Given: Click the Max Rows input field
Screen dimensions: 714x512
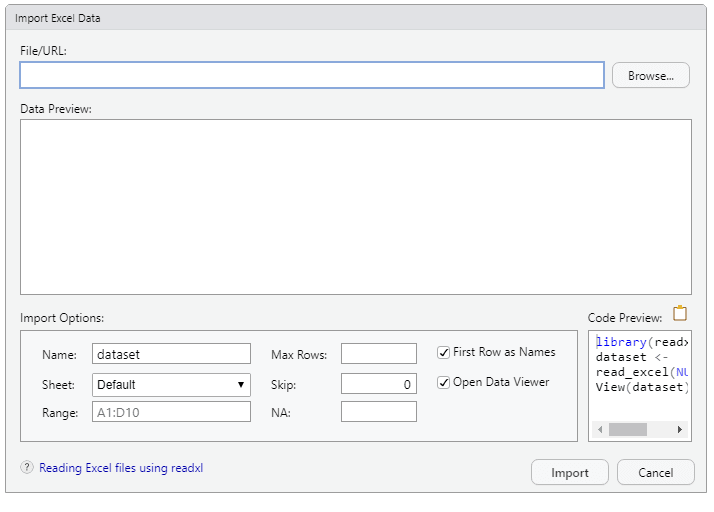Looking at the screenshot, I should point(379,354).
